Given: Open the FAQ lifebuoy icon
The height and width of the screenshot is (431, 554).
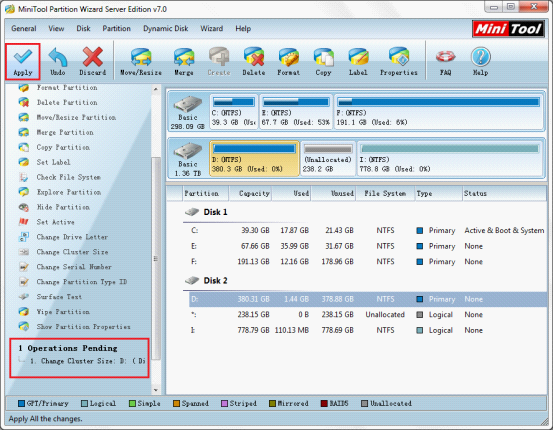Looking at the screenshot, I should click(x=445, y=62).
